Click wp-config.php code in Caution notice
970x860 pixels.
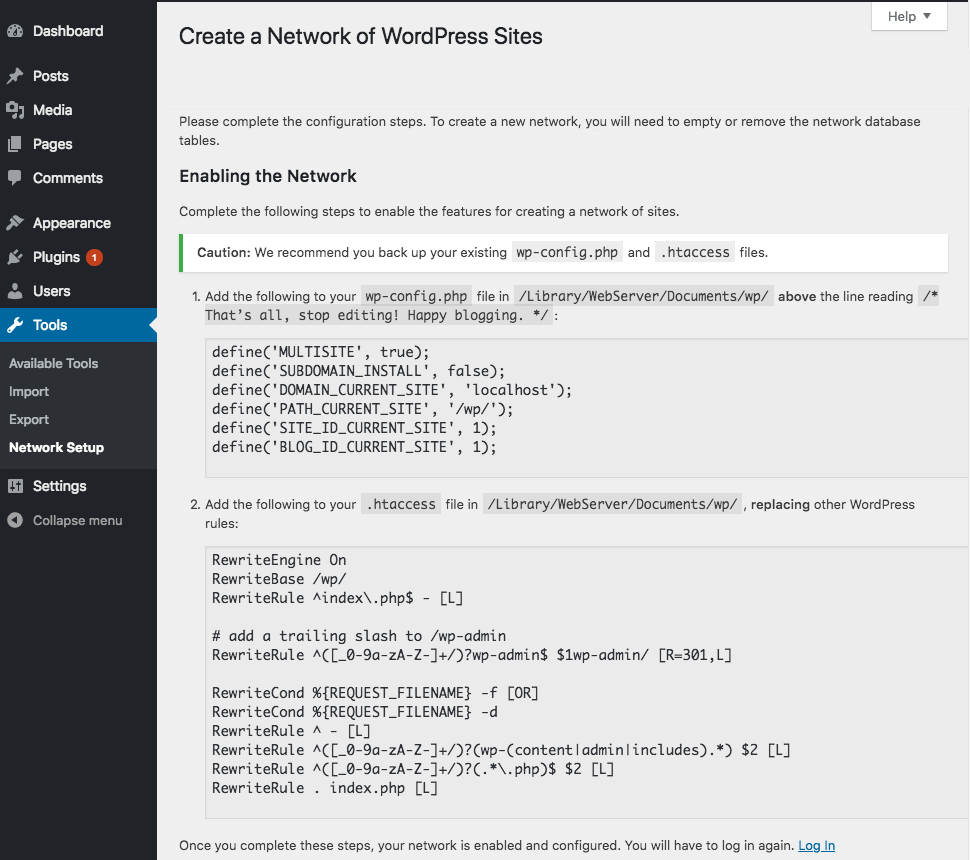pos(567,252)
